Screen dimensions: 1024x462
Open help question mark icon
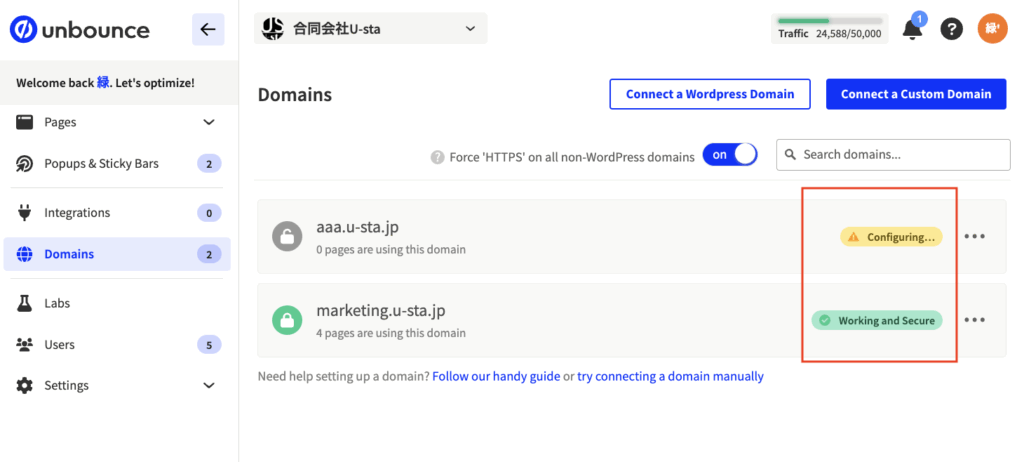[x=952, y=29]
